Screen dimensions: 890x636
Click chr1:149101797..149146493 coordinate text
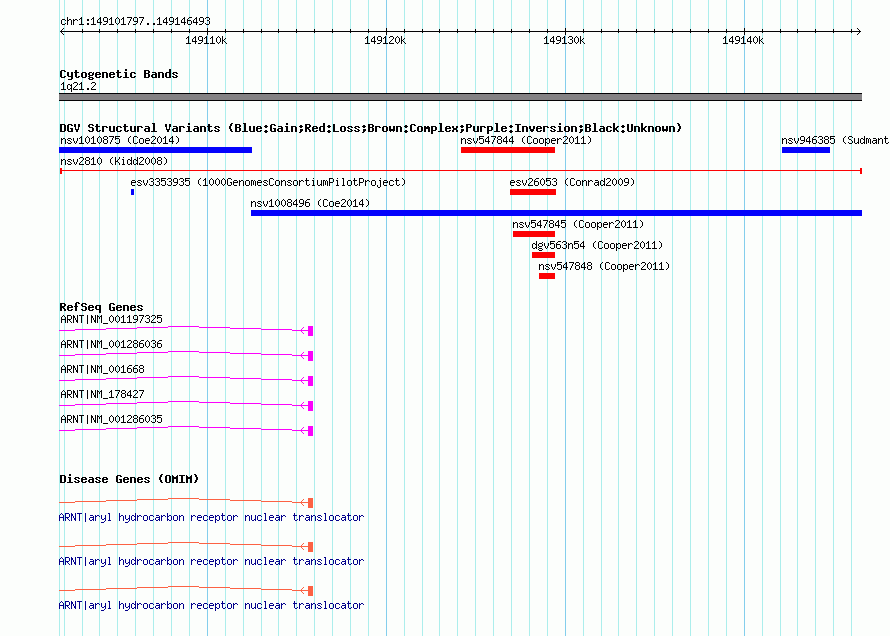click(x=135, y=22)
